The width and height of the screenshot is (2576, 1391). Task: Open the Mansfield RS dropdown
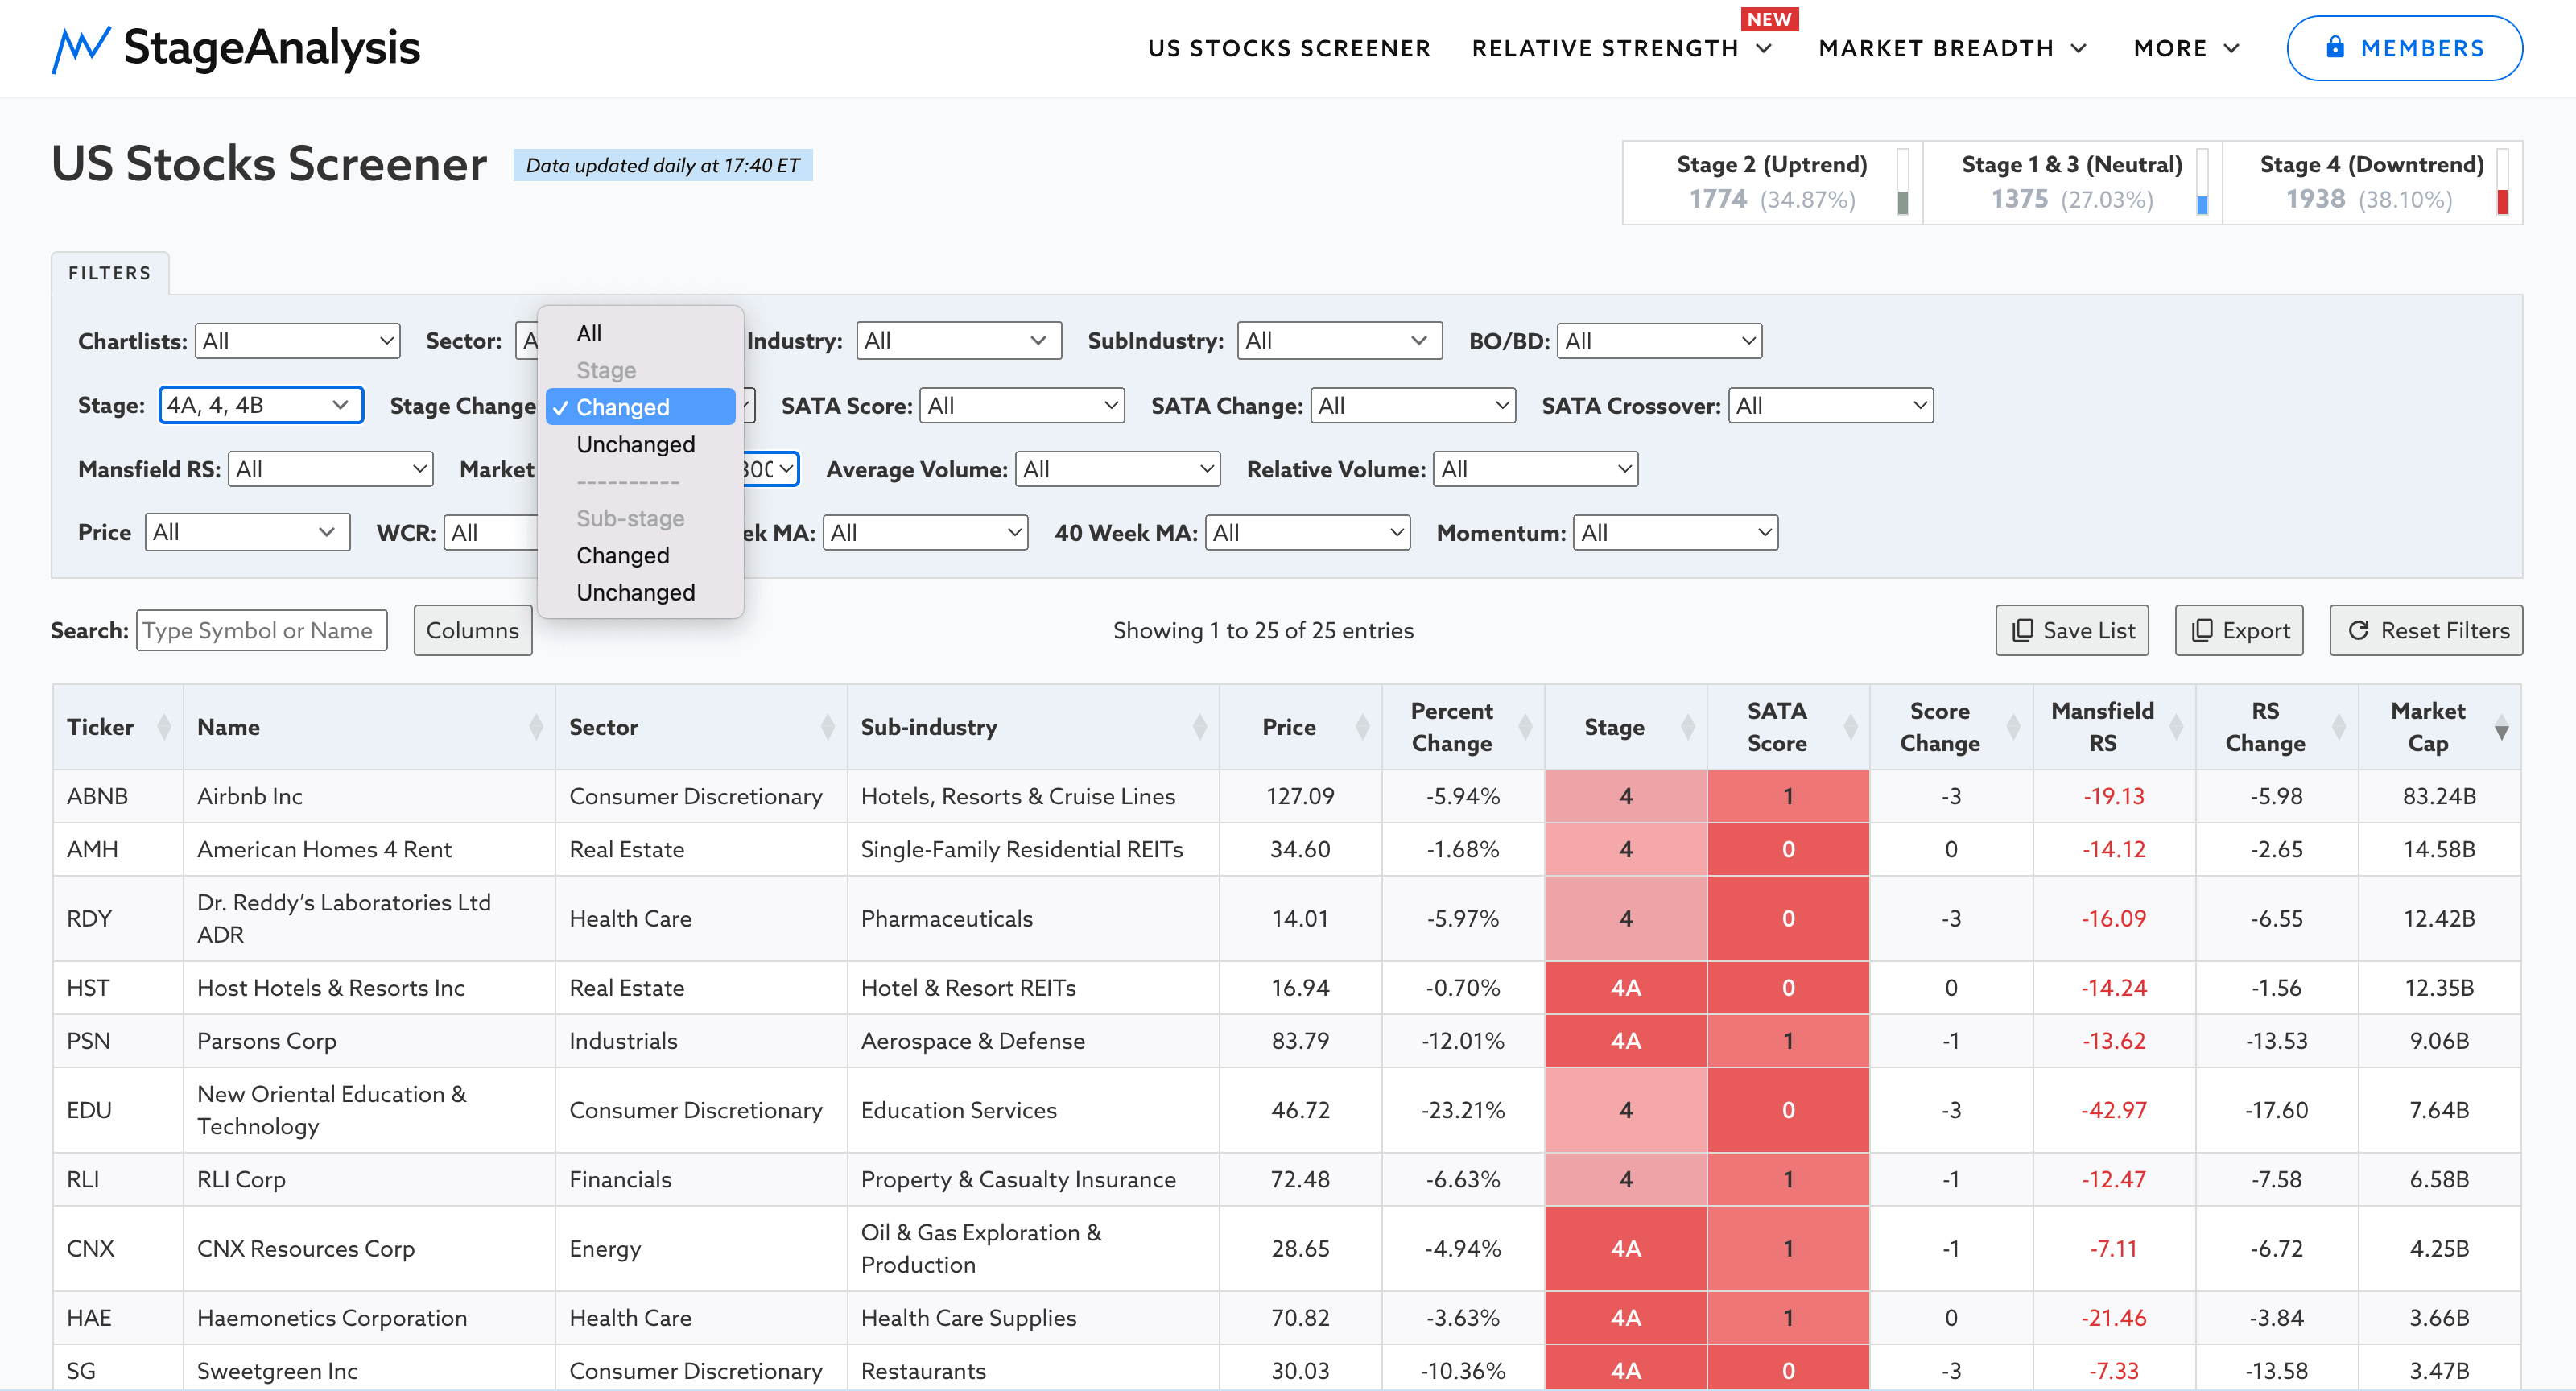click(x=331, y=469)
